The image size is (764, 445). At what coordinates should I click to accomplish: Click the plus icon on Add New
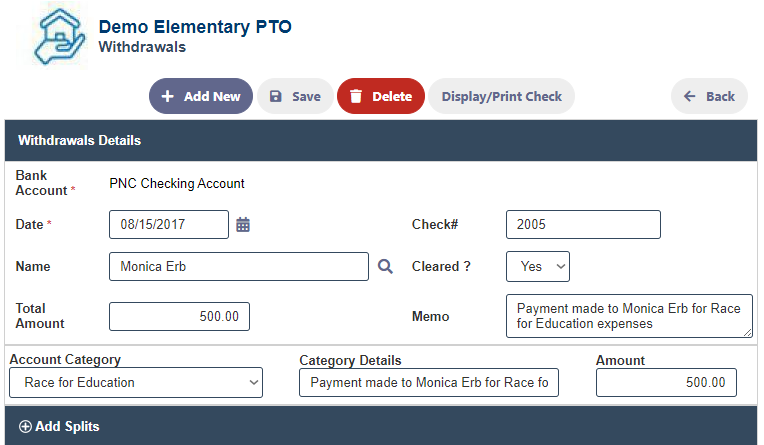coord(168,96)
